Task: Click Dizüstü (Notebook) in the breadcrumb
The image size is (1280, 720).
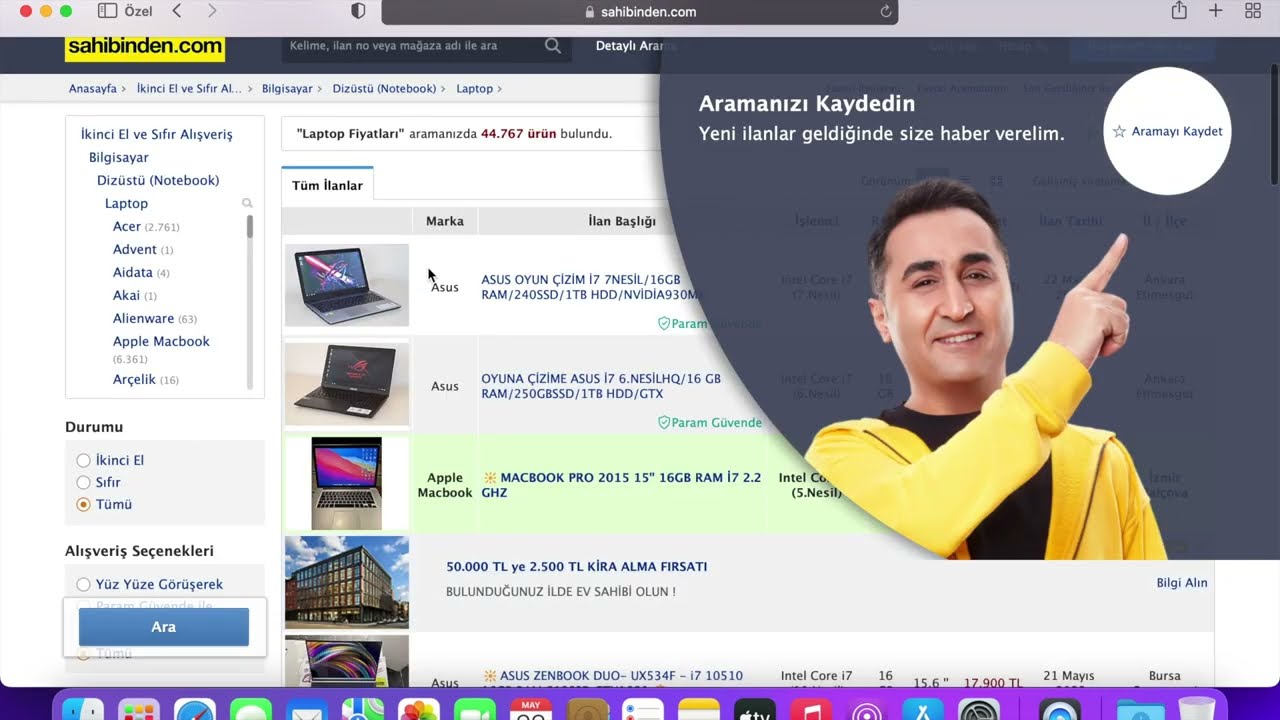Action: pyautogui.click(x=384, y=88)
